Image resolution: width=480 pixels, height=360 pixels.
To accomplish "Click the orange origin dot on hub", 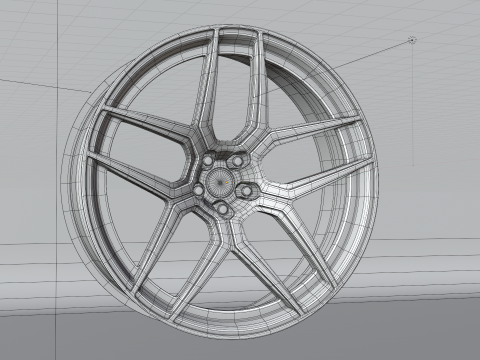I will [x=226, y=182].
